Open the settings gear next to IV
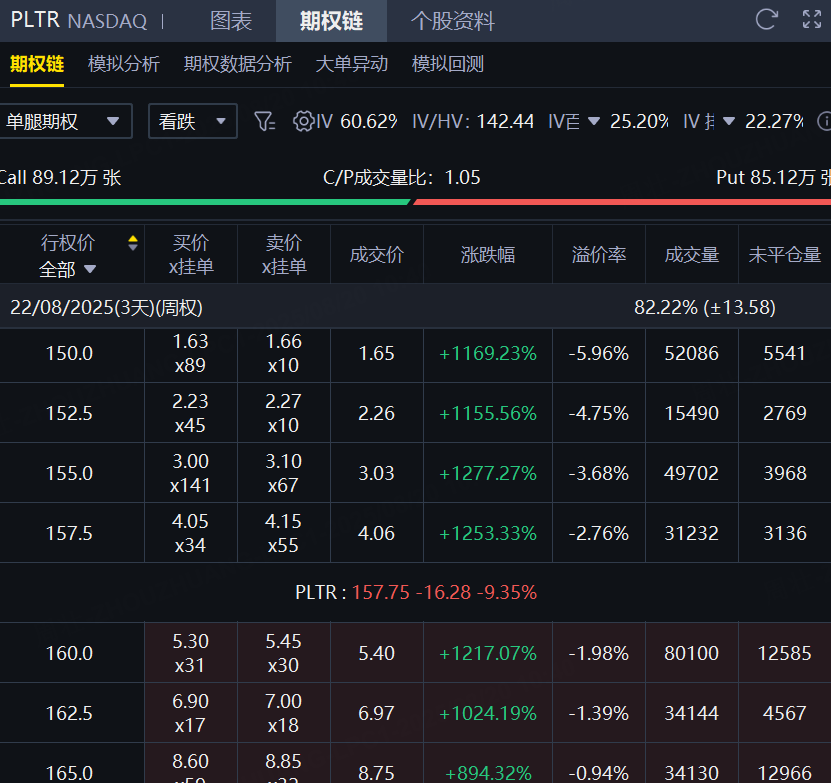831x783 pixels. click(303, 121)
